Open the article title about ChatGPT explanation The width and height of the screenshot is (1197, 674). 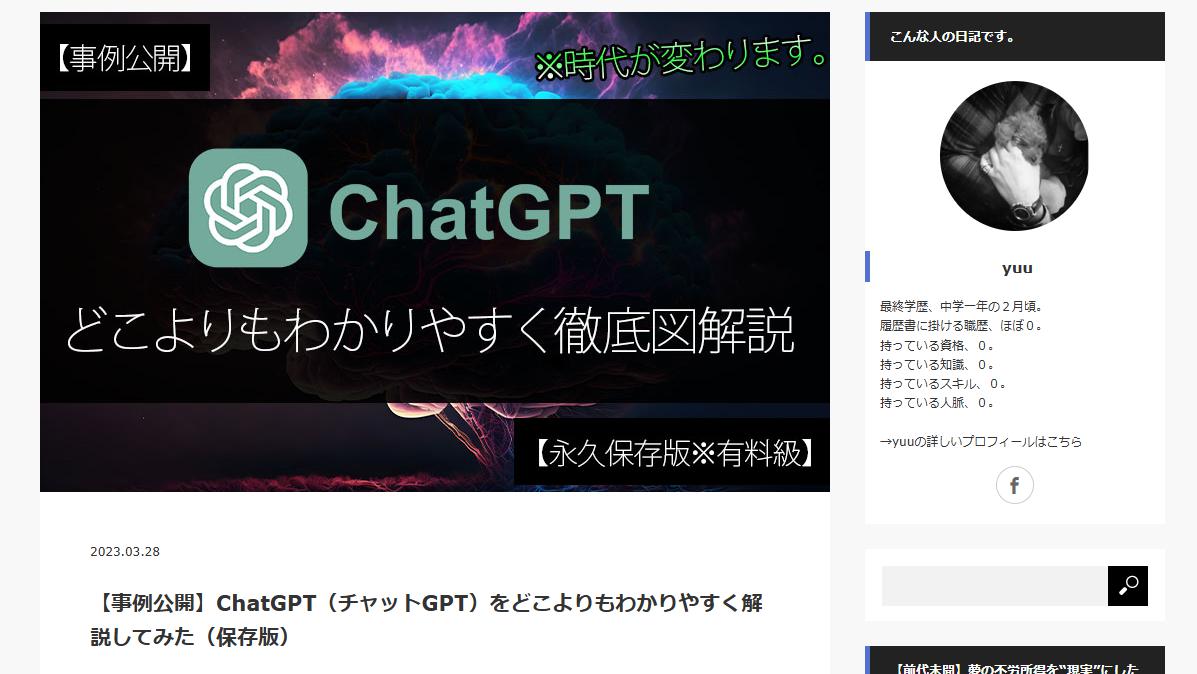[x=427, y=619]
